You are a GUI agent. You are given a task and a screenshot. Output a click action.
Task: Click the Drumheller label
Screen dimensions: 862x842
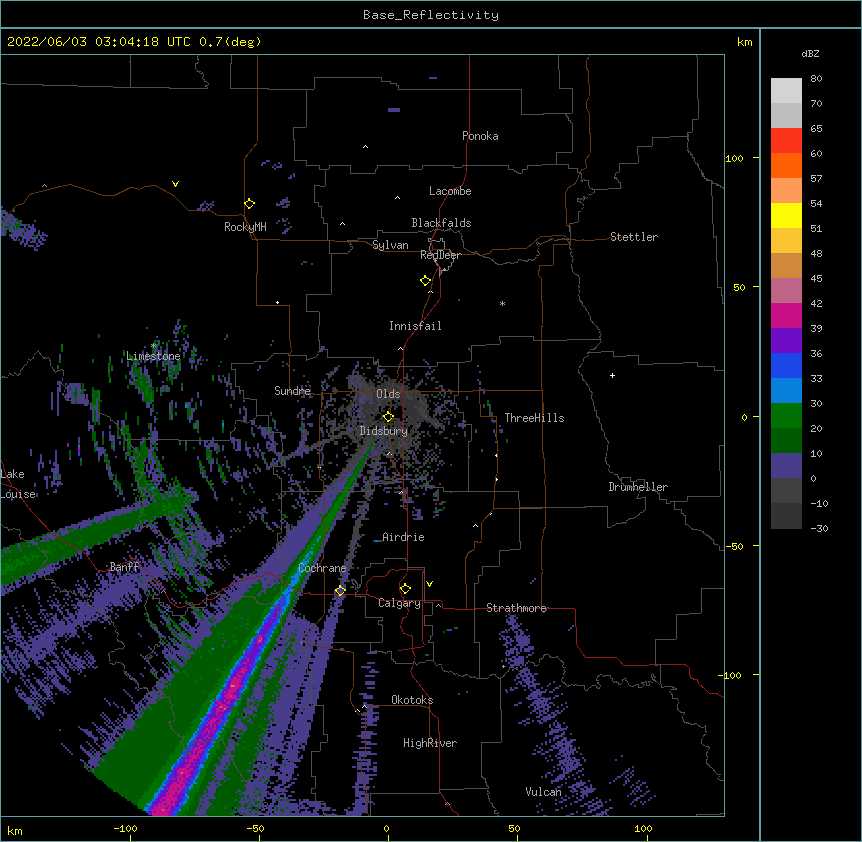point(638,487)
